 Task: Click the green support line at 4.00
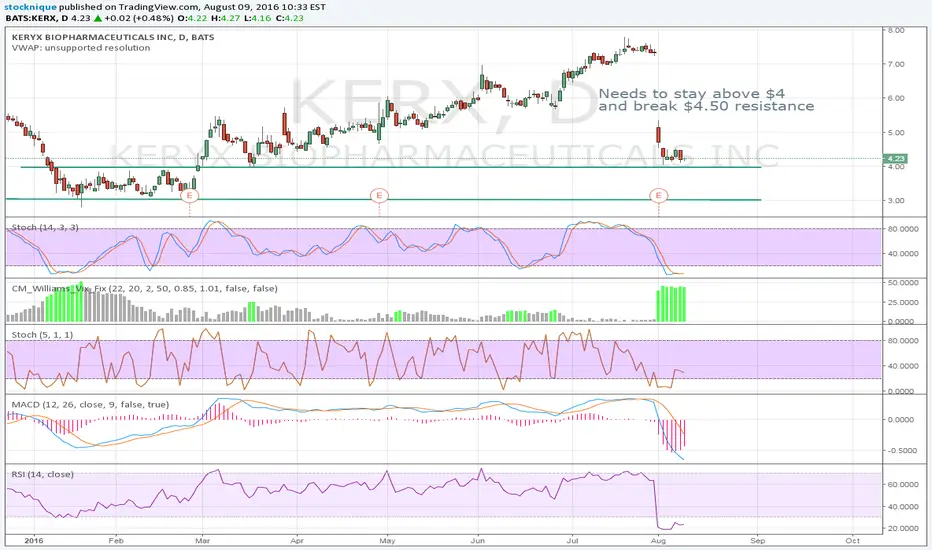tap(391, 167)
